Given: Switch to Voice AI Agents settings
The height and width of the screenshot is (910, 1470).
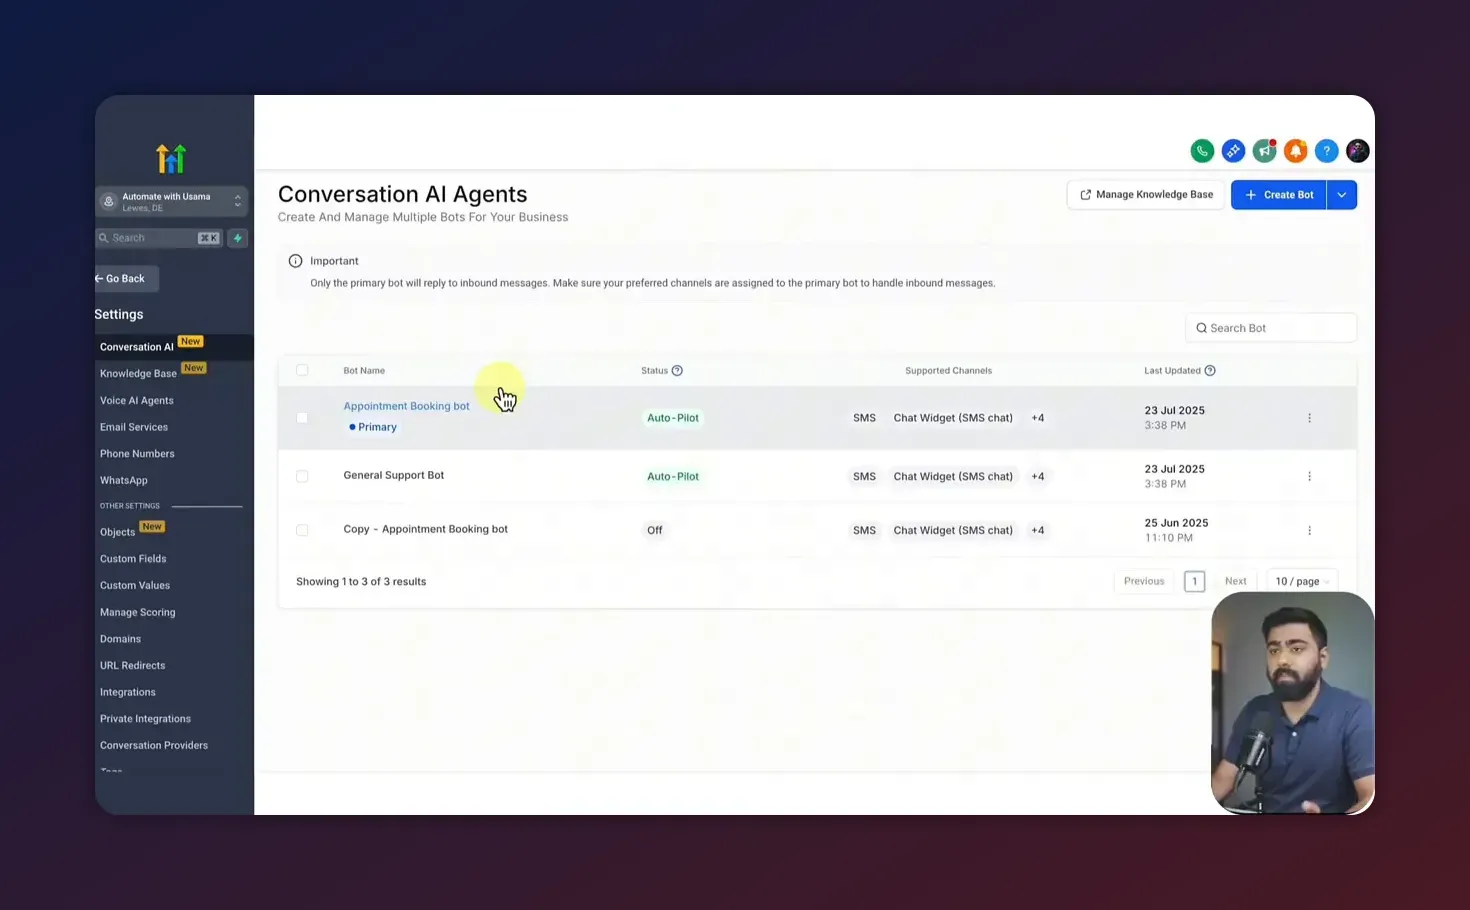Looking at the screenshot, I should point(136,400).
